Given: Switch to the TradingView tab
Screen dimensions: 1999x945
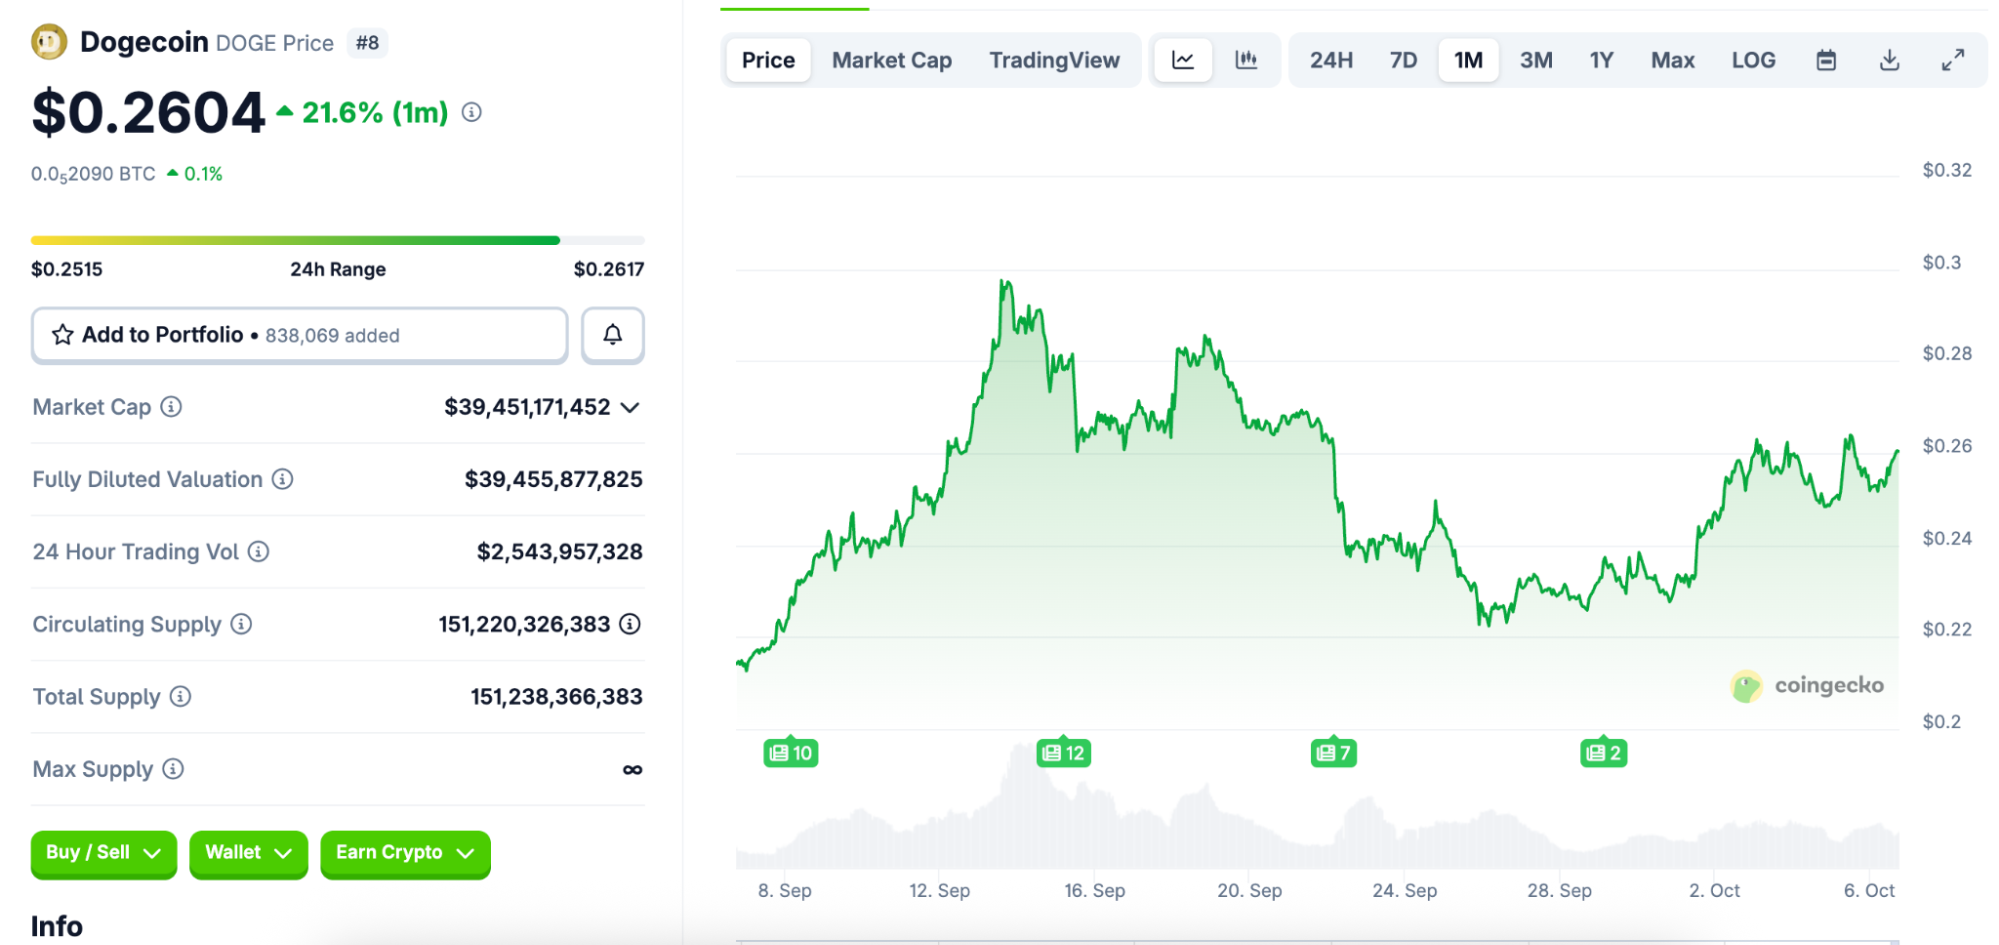Looking at the screenshot, I should point(1054,60).
